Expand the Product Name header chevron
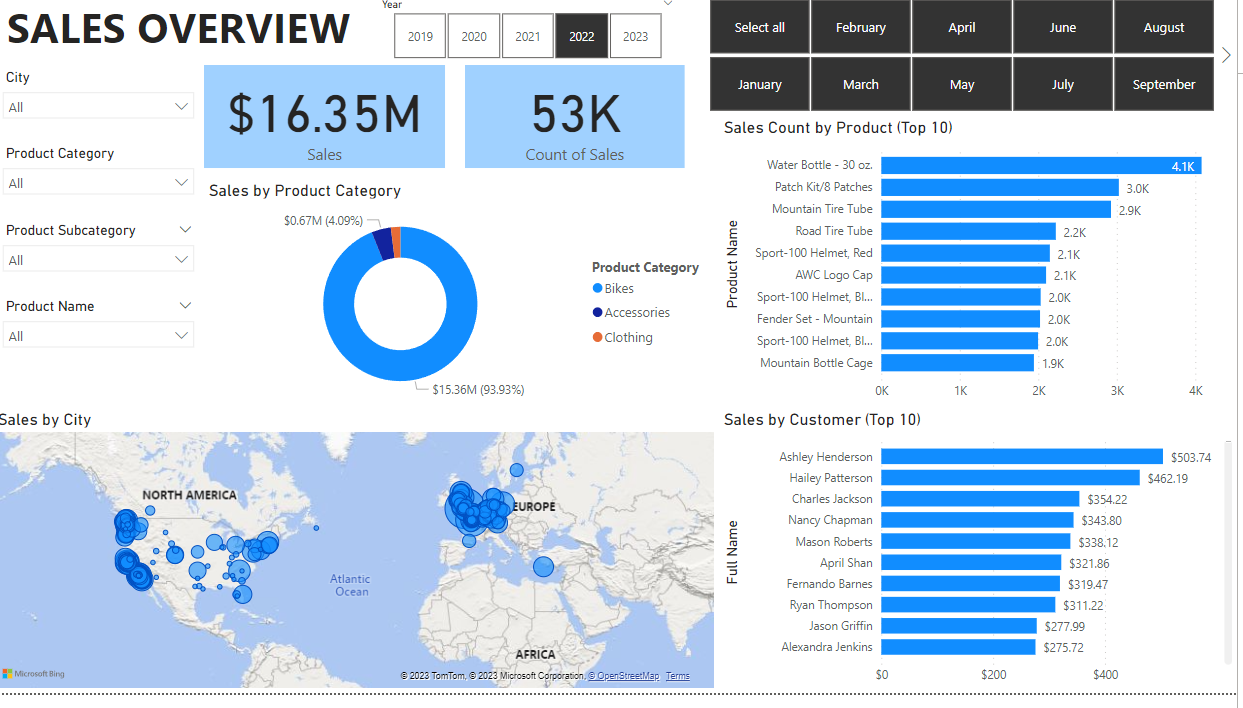1243x708 pixels. pos(185,306)
